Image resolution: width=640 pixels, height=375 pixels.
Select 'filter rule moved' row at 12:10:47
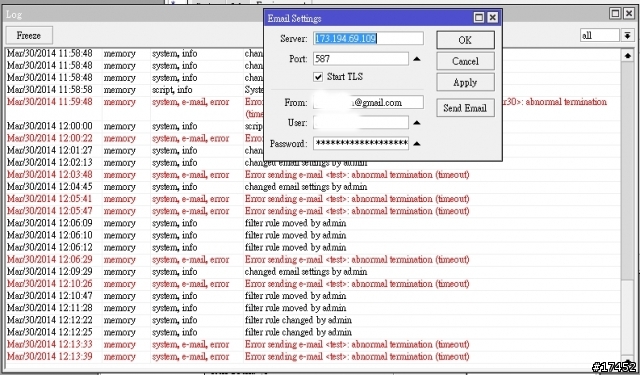(x=313, y=296)
